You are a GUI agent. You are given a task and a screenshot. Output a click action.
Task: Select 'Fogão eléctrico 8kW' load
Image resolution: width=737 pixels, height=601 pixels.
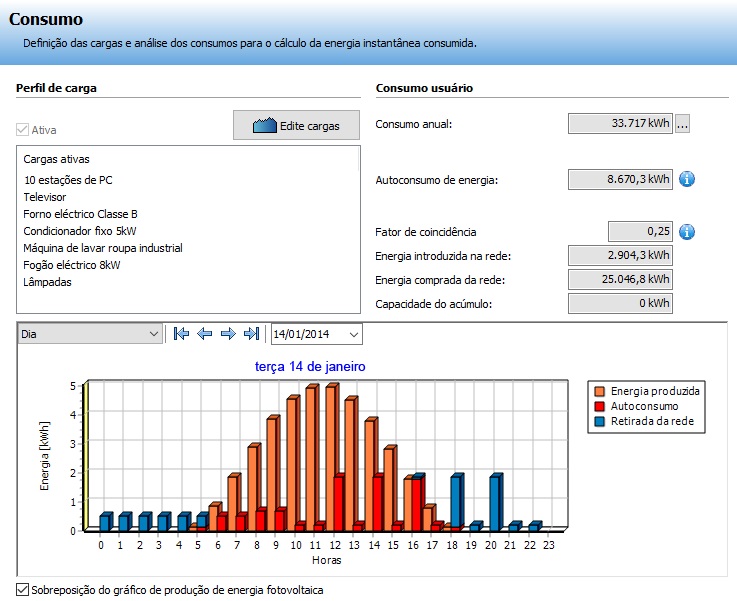pyautogui.click(x=72, y=265)
